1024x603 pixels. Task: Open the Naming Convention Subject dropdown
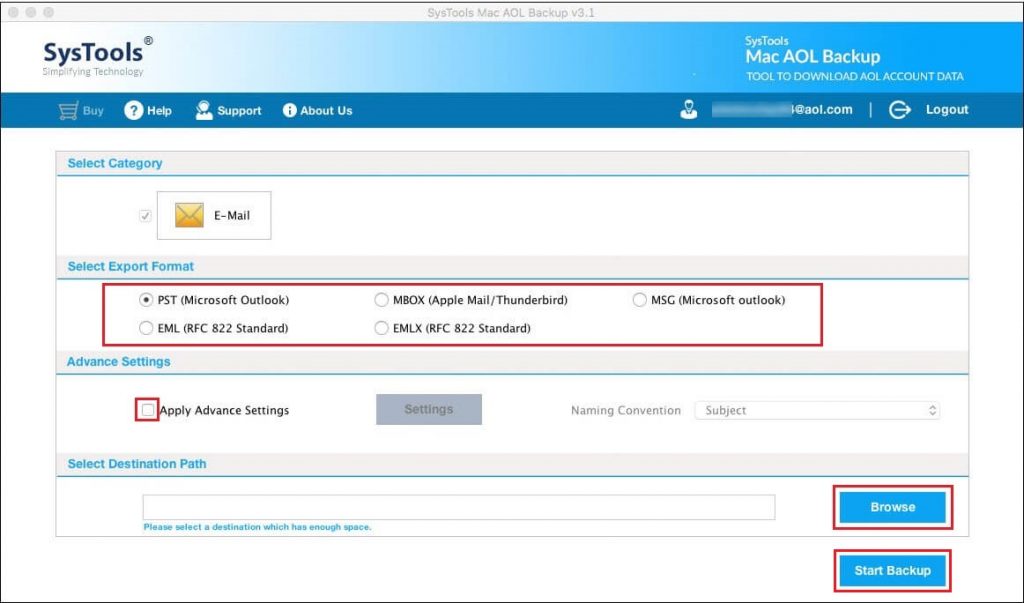(x=817, y=410)
